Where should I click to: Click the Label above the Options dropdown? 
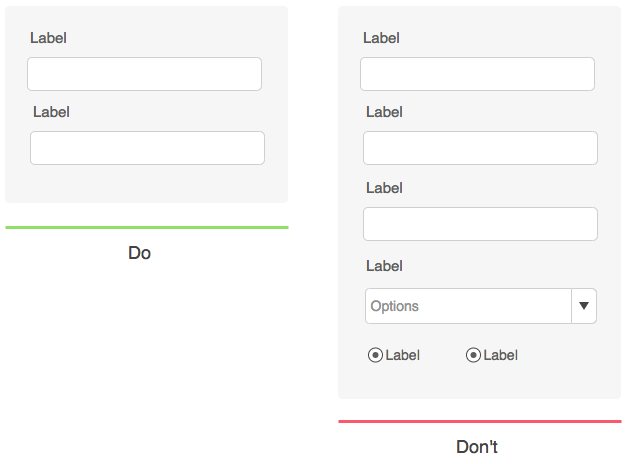(384, 266)
